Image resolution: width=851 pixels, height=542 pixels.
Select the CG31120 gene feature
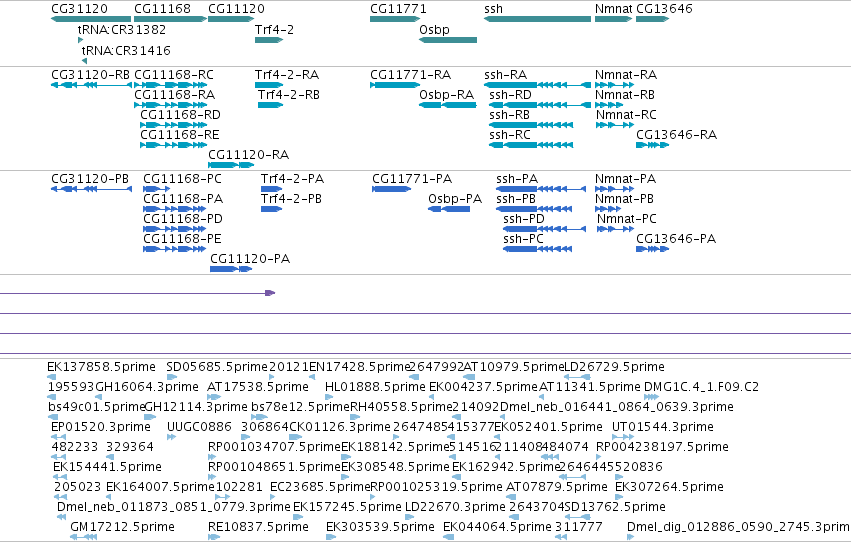click(91, 19)
